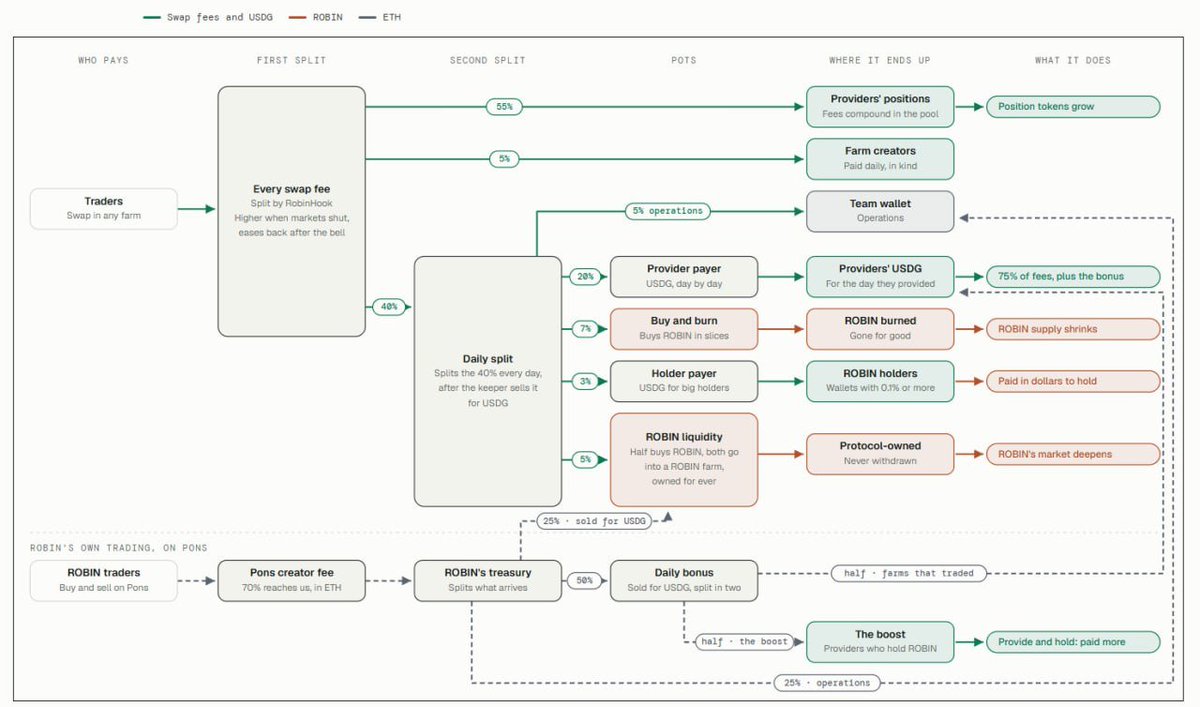Click the Traders box

(x=104, y=208)
